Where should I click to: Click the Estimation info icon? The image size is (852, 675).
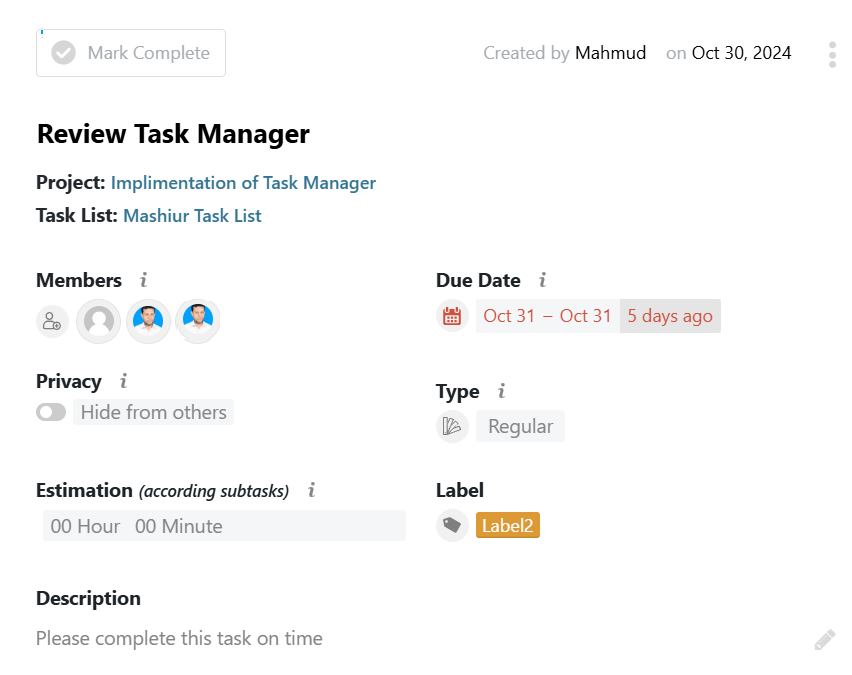pos(311,490)
